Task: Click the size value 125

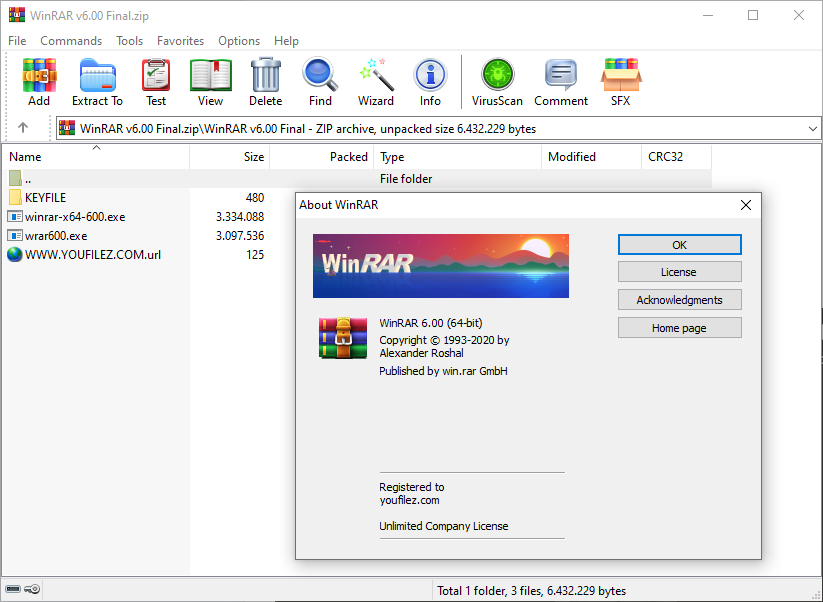Action: [255, 255]
